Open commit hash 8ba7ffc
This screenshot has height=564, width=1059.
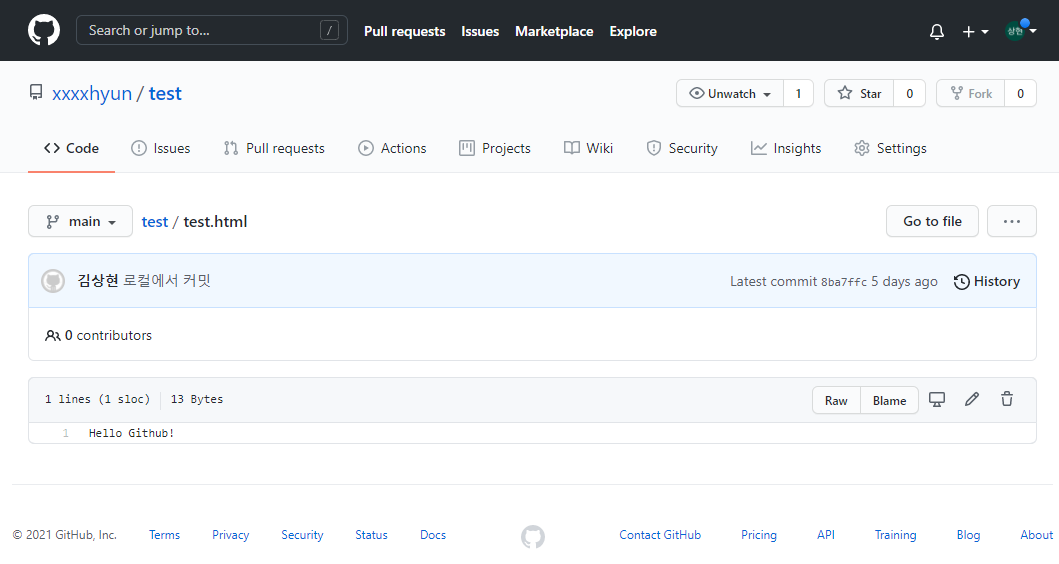click(x=844, y=282)
